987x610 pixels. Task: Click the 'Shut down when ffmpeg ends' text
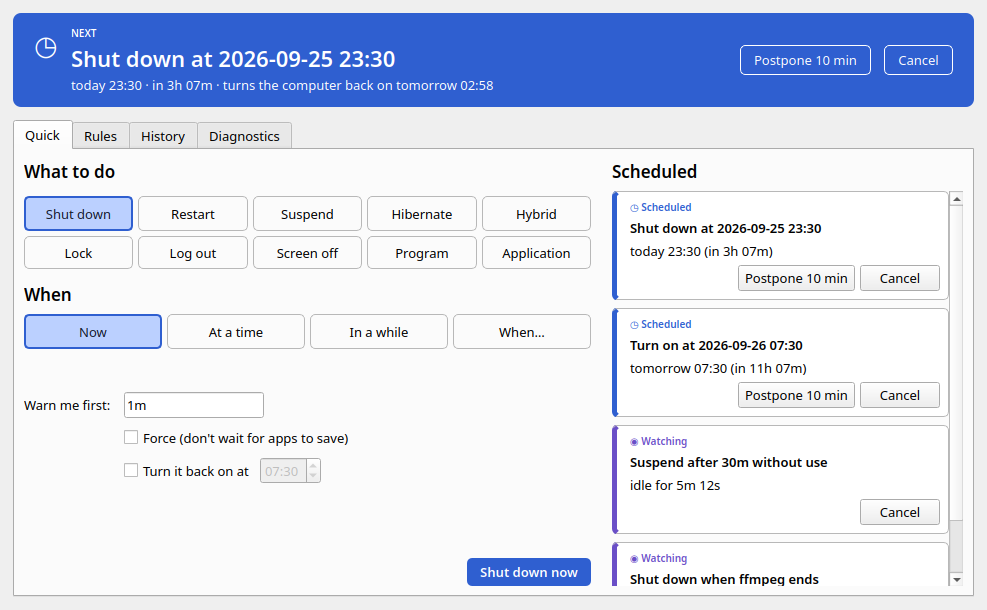(x=725, y=579)
